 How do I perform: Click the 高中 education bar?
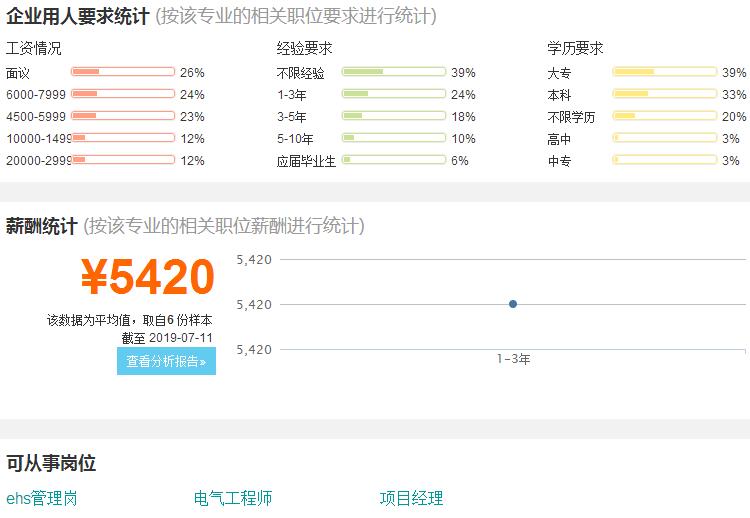tap(664, 138)
